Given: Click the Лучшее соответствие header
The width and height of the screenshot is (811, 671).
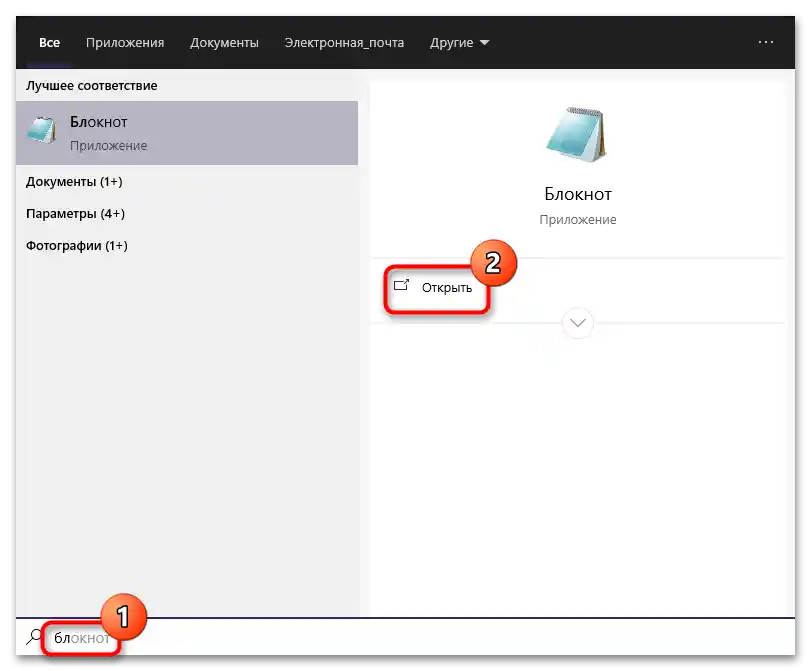Looking at the screenshot, I should [92, 86].
